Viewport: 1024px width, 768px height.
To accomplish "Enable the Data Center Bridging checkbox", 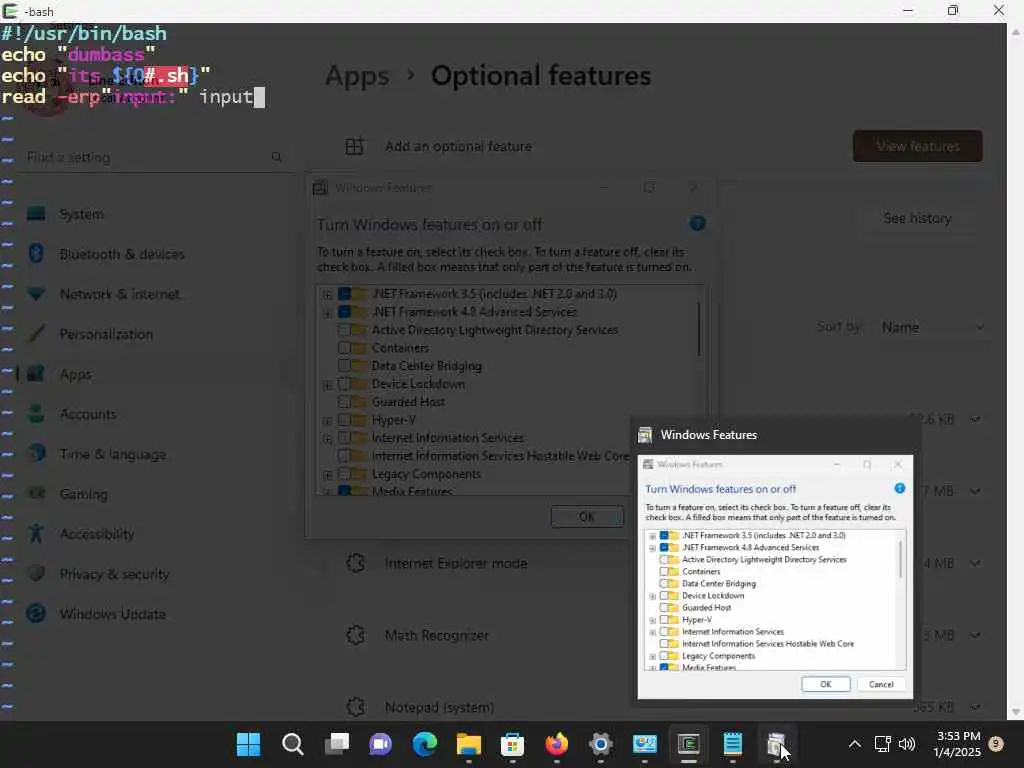I will click(x=344, y=366).
